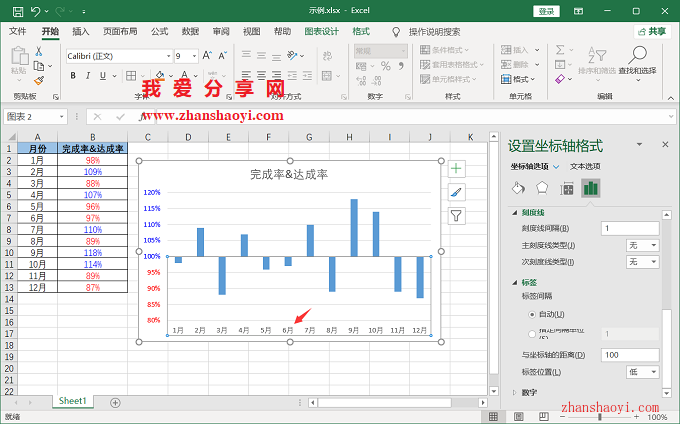This screenshot has width=680, height=424.
Task: Increase font size with larger A icon
Action: coord(207,55)
